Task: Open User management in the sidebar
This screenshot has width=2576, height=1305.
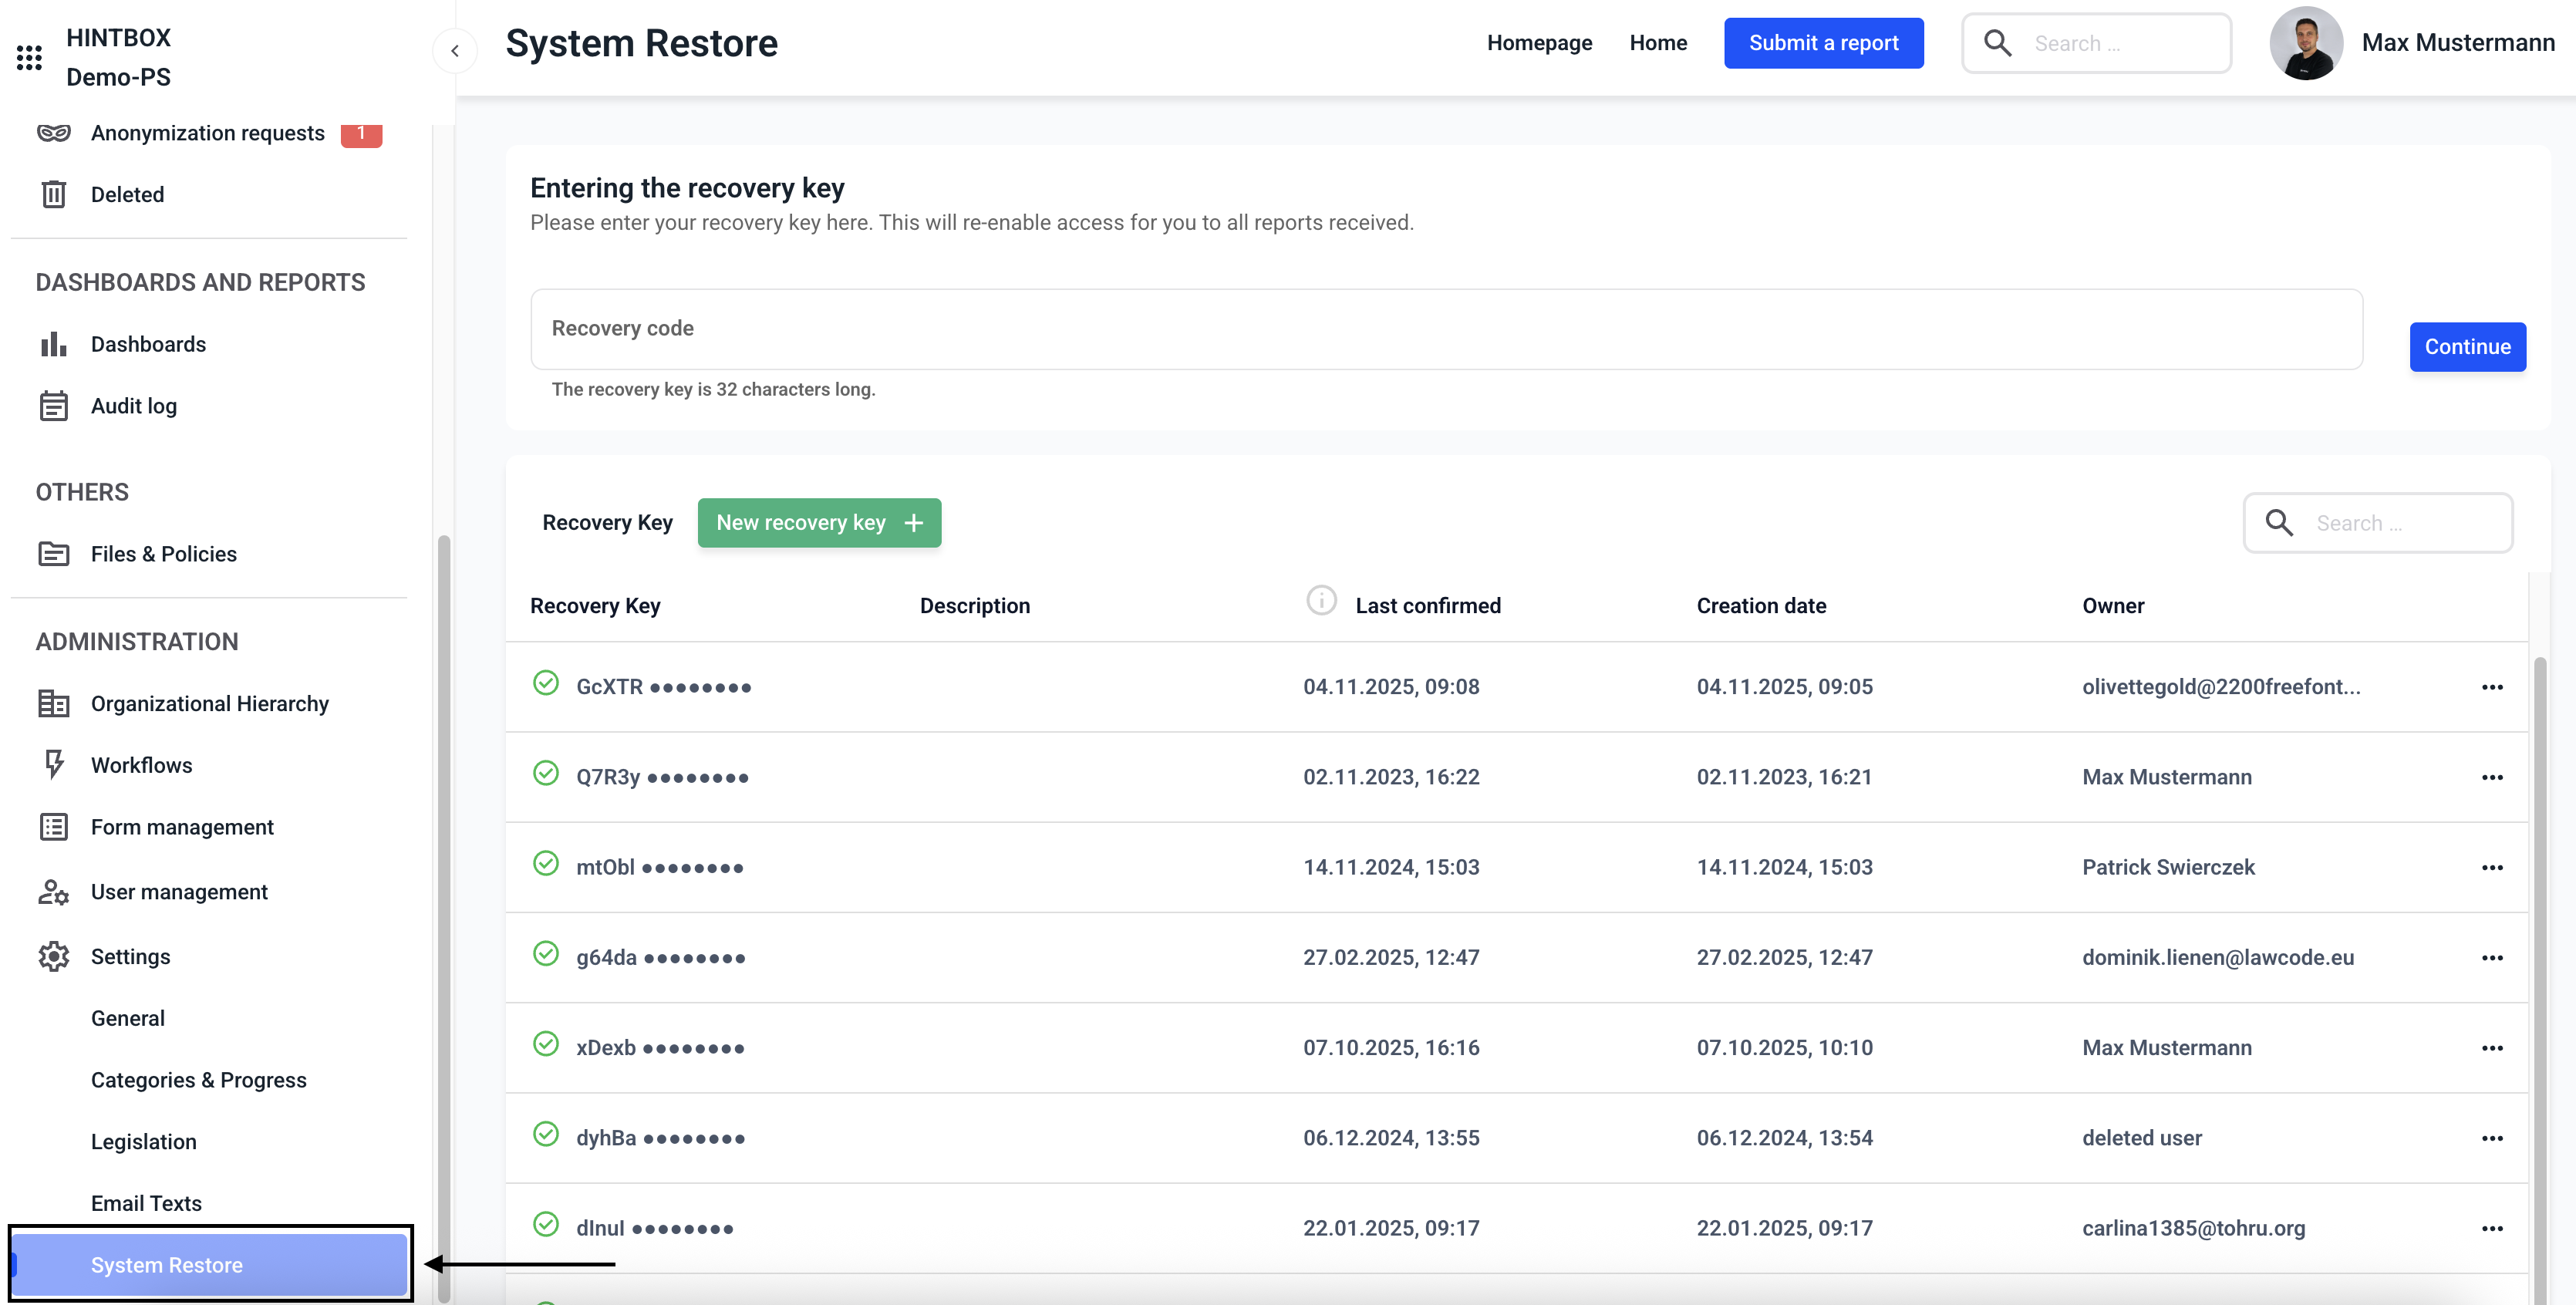Action: (179, 892)
